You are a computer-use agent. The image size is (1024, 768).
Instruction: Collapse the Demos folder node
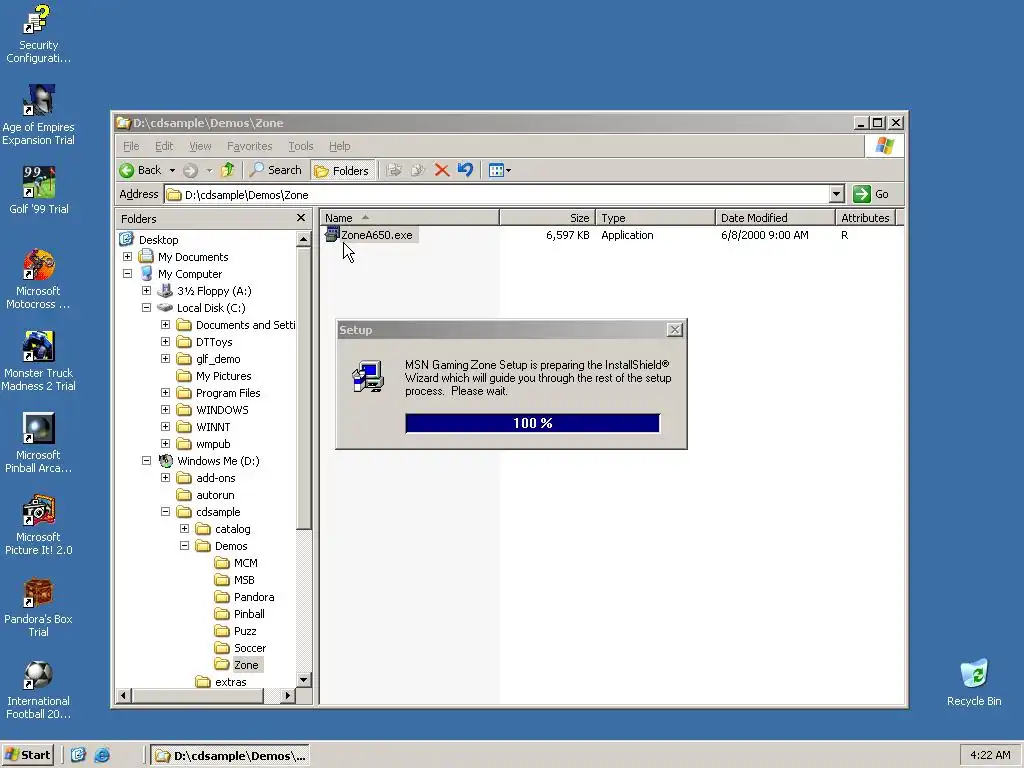(x=185, y=545)
